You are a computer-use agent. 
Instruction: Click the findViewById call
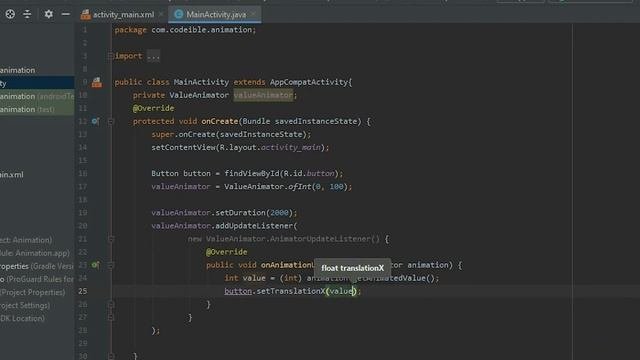pyautogui.click(x=252, y=173)
